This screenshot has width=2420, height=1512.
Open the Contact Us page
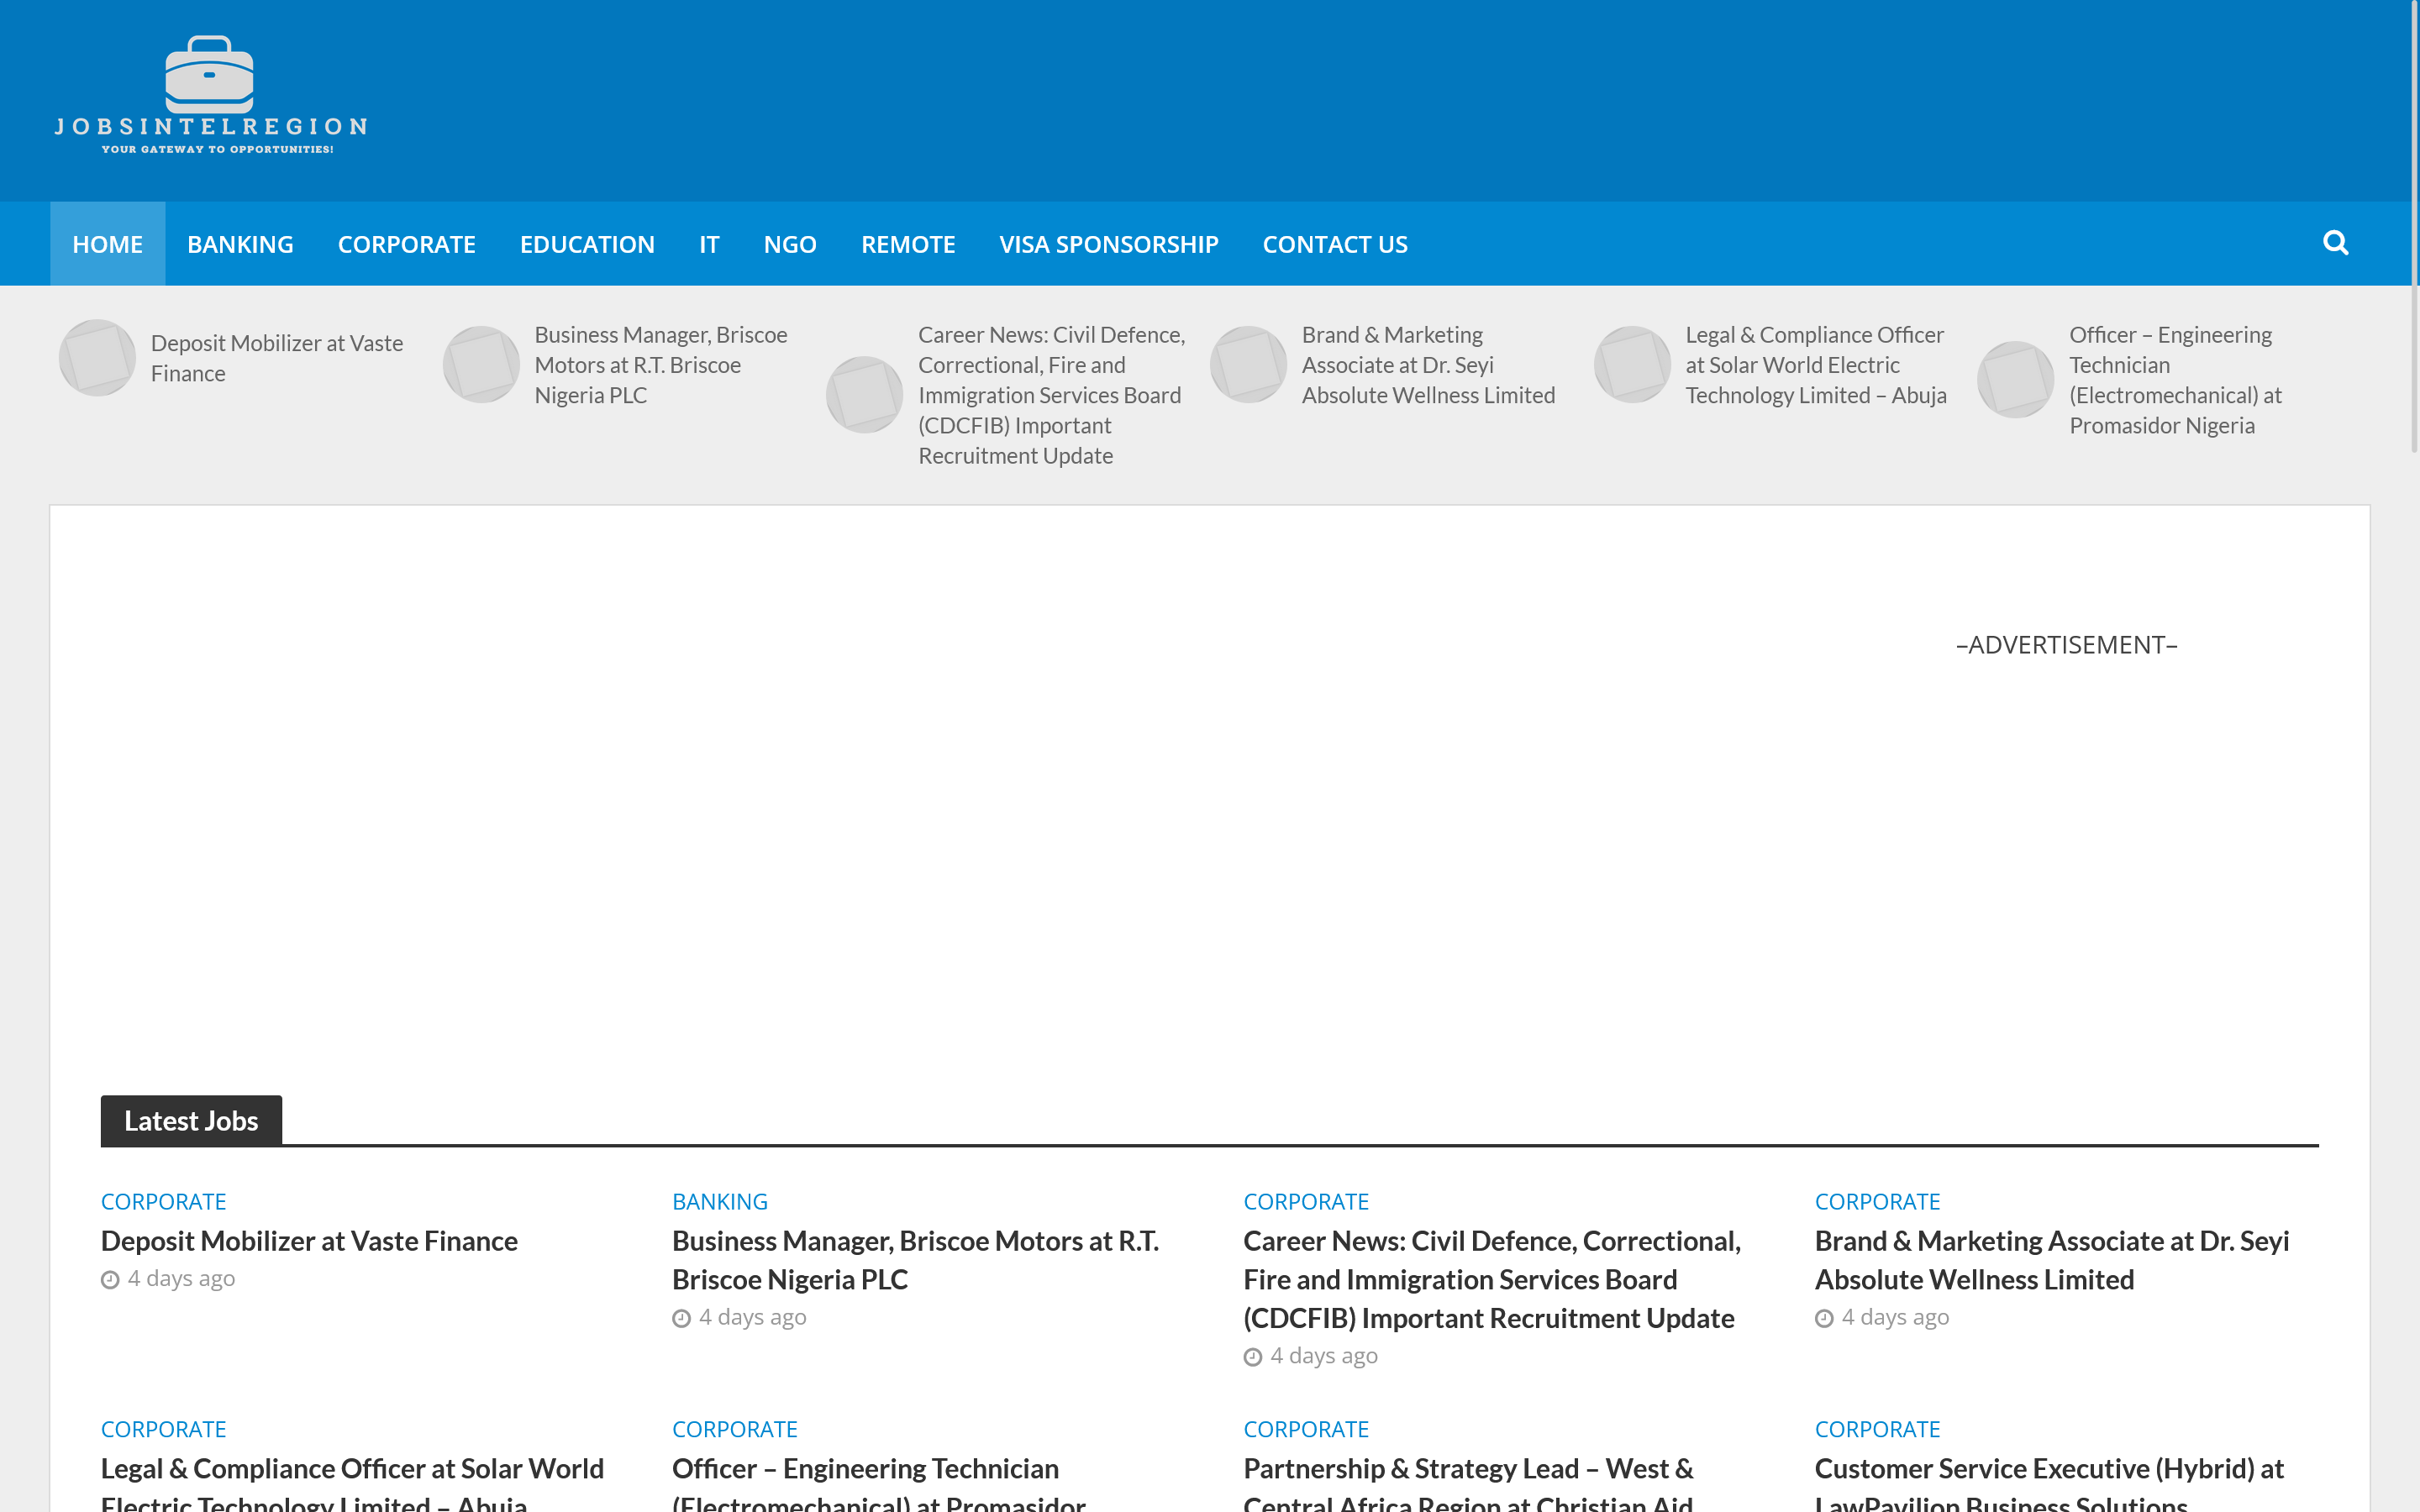point(1334,244)
